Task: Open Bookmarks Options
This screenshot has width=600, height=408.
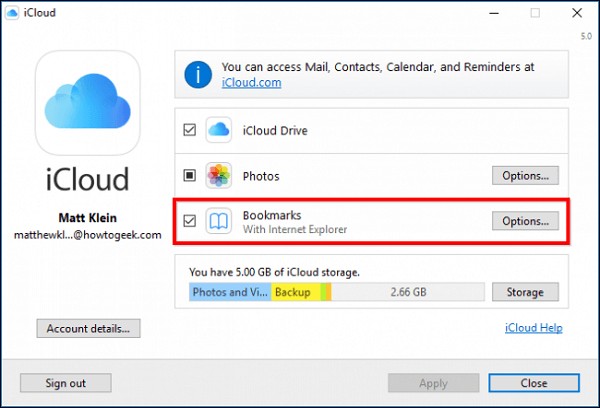Action: pos(524,221)
